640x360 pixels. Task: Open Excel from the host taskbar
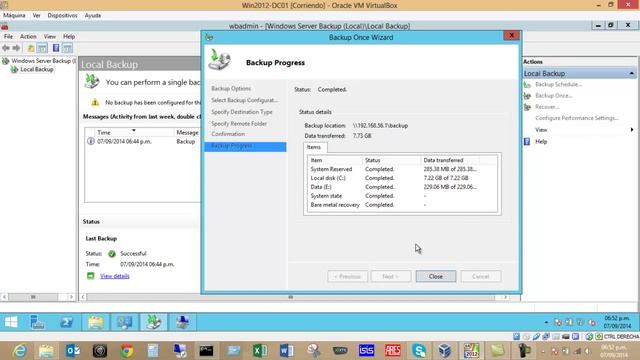pos(260,351)
